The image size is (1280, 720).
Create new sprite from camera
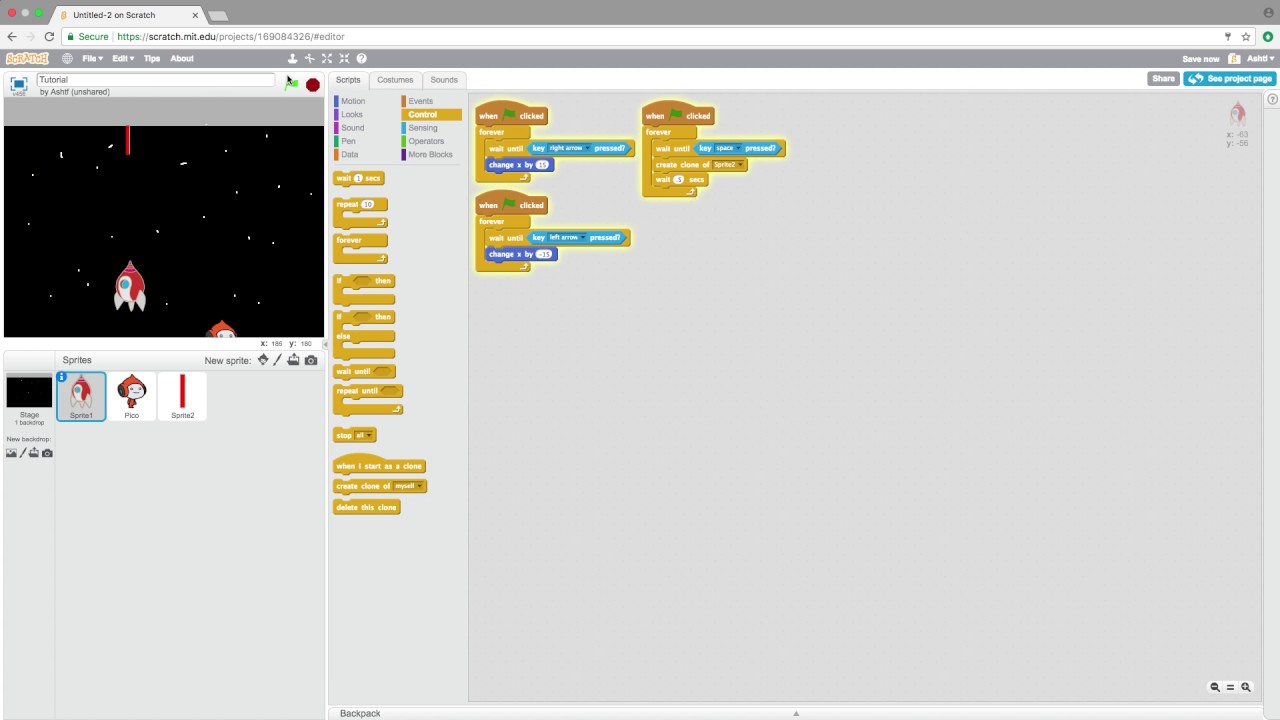coord(311,360)
